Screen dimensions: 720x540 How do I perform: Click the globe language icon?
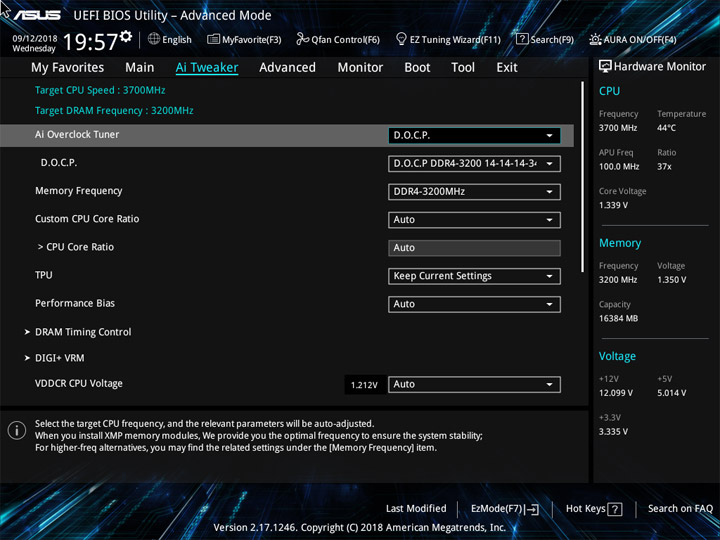[154, 39]
